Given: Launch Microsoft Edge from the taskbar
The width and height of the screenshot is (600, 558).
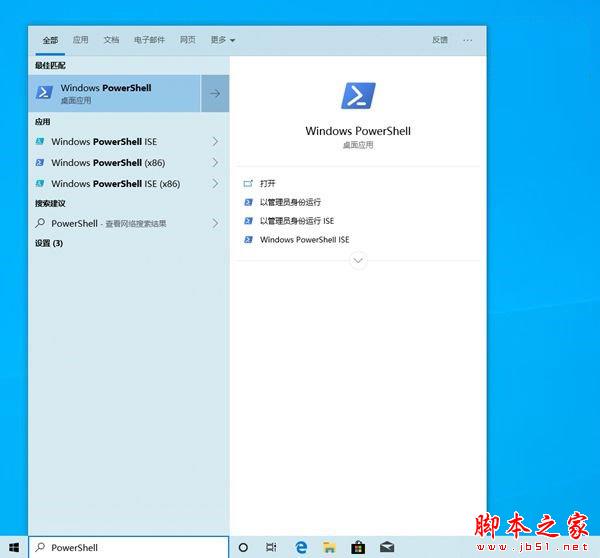Looking at the screenshot, I should (300, 547).
